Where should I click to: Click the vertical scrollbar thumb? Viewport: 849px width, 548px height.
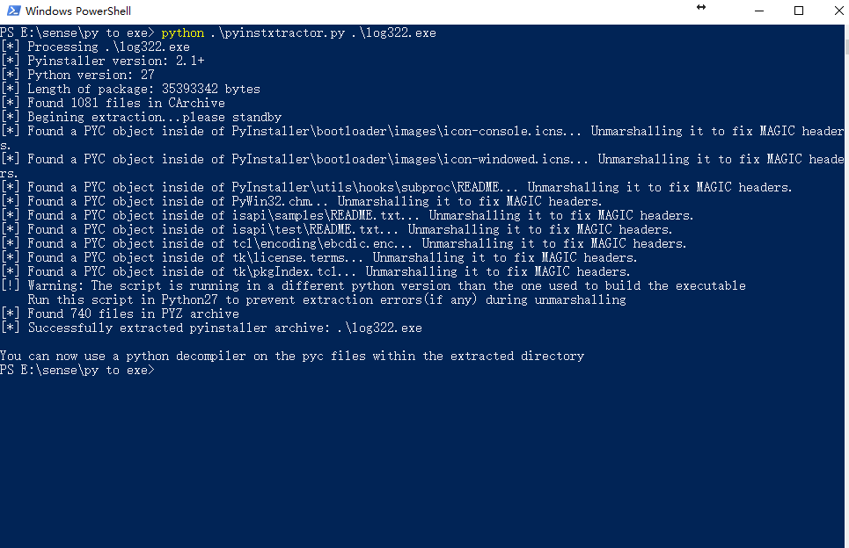846,46
